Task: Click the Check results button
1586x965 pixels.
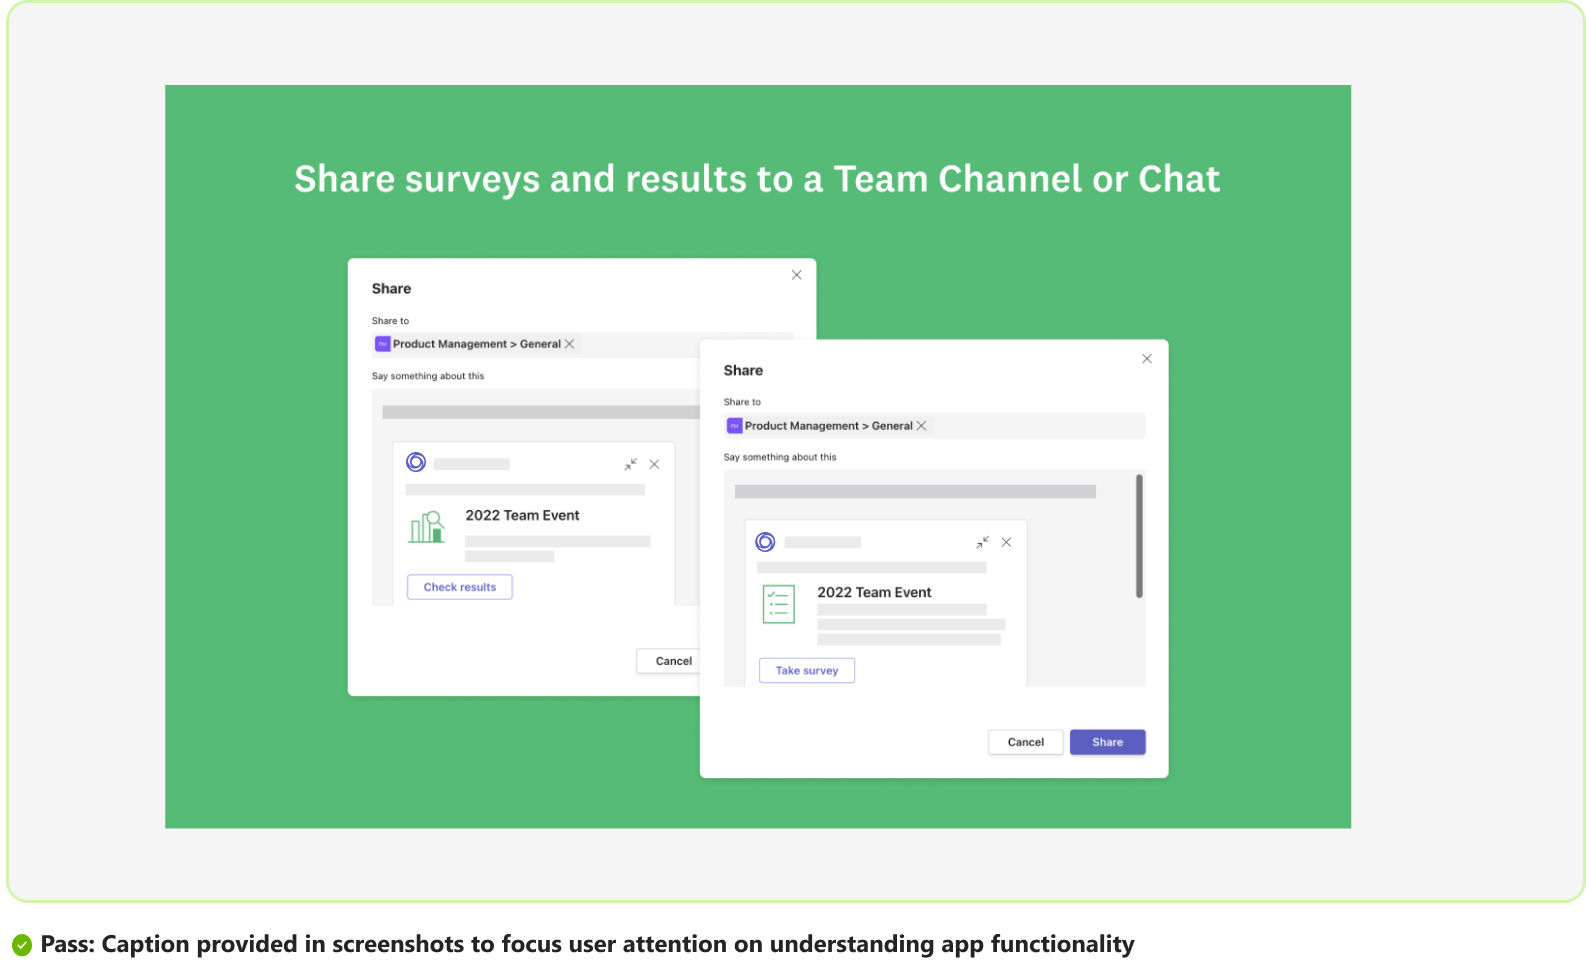Action: [460, 587]
